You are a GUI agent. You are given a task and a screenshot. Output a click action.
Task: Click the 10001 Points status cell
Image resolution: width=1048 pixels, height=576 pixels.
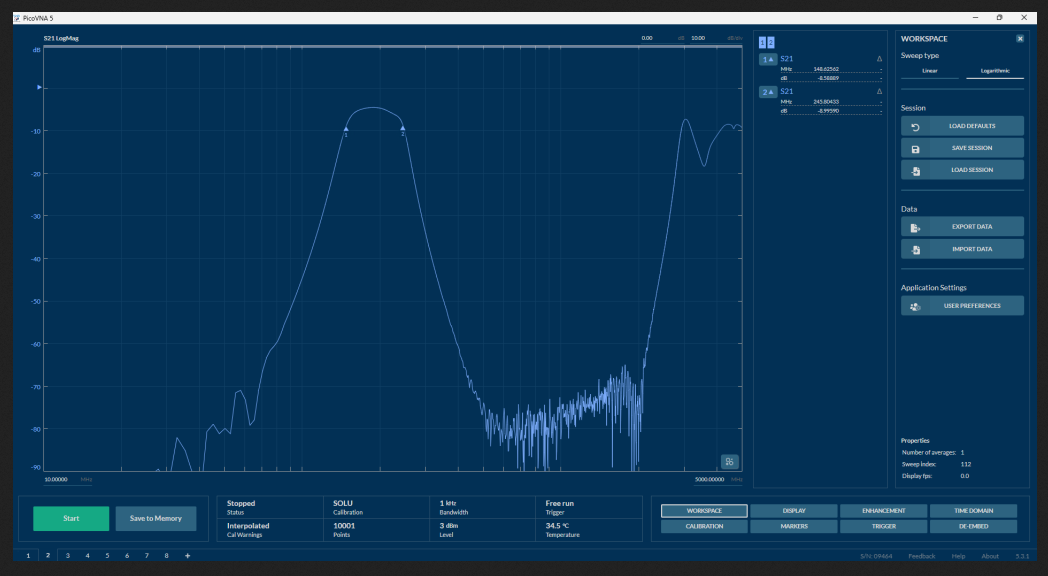click(376, 530)
